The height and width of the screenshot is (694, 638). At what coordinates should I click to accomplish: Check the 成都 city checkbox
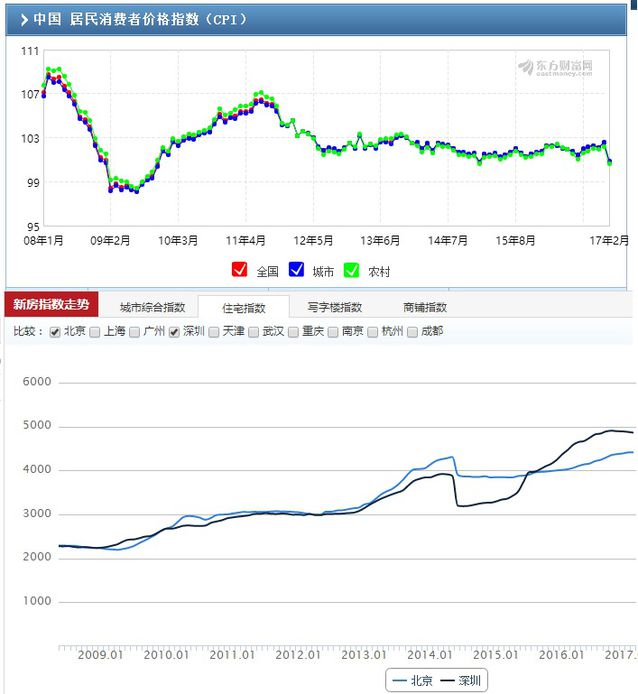tap(412, 332)
